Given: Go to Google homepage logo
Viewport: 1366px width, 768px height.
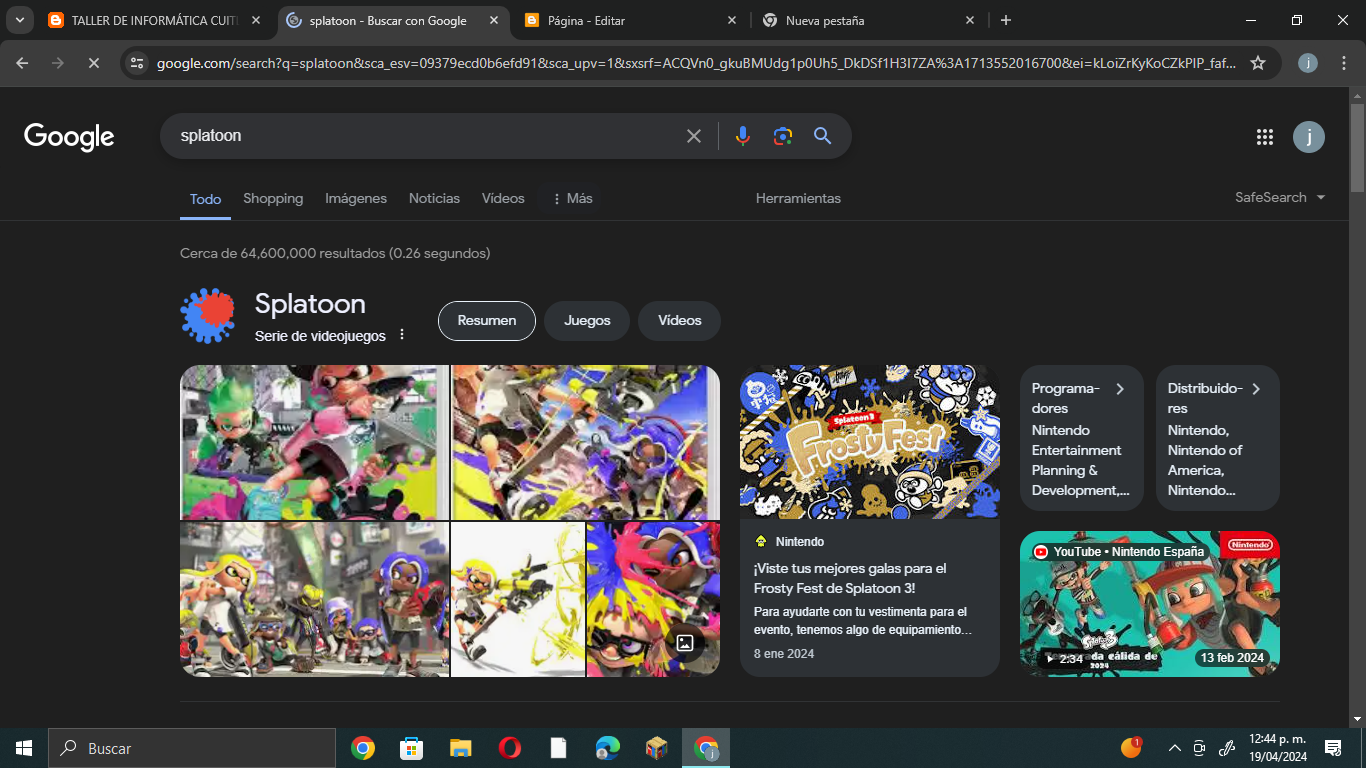Looking at the screenshot, I should click(x=69, y=137).
